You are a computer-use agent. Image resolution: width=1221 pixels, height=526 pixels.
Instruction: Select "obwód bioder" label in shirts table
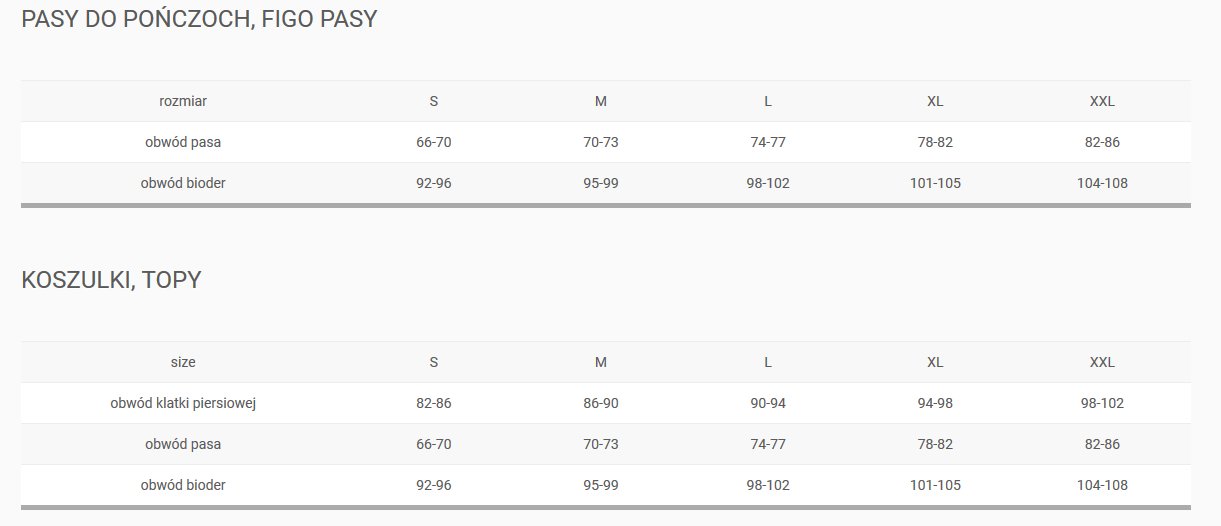click(183, 485)
